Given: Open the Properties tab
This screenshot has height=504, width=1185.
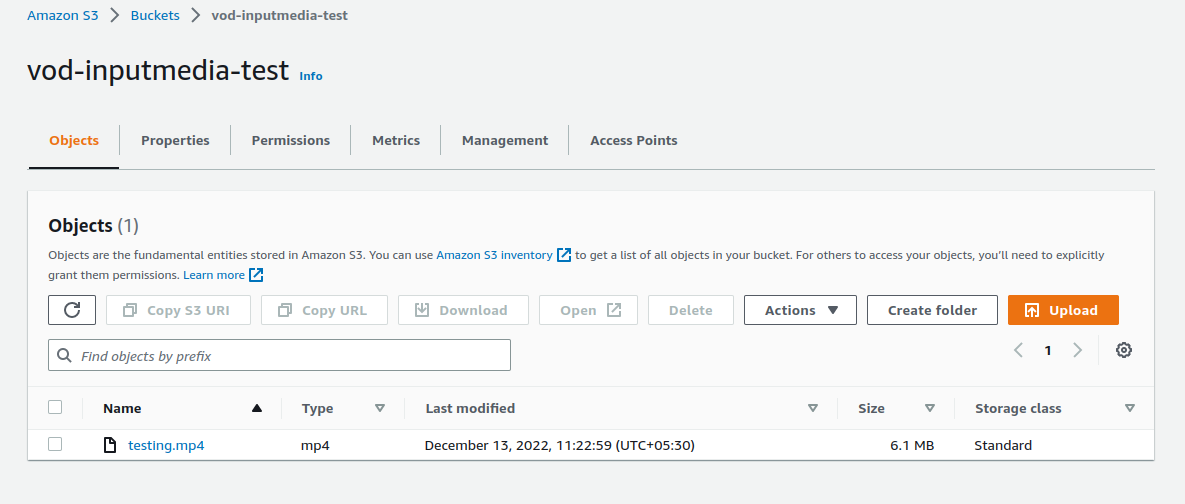Looking at the screenshot, I should point(175,141).
